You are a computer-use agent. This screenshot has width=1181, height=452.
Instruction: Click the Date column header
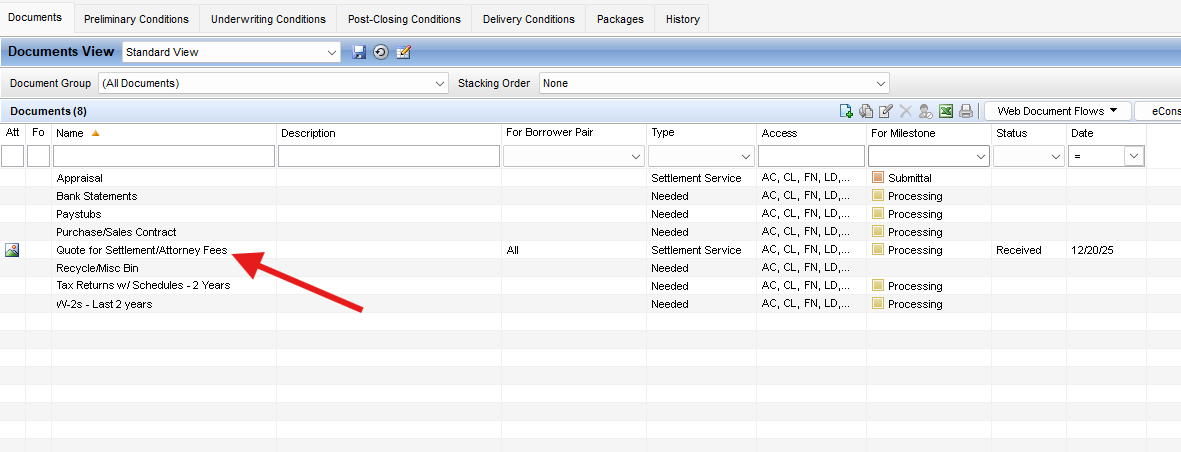click(x=1106, y=133)
